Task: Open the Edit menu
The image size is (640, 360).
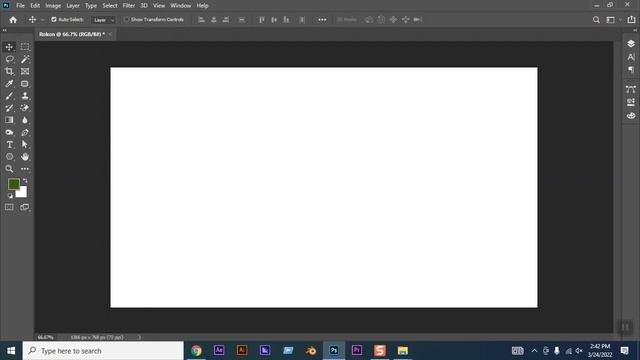Action: 35,6
